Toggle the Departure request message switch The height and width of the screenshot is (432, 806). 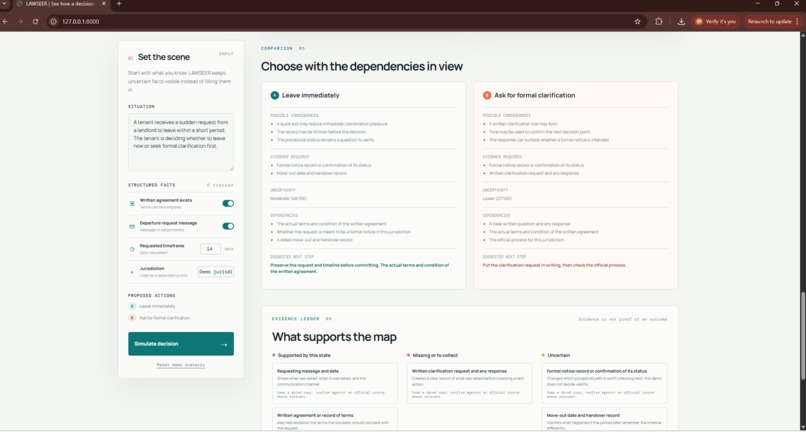[x=228, y=226]
